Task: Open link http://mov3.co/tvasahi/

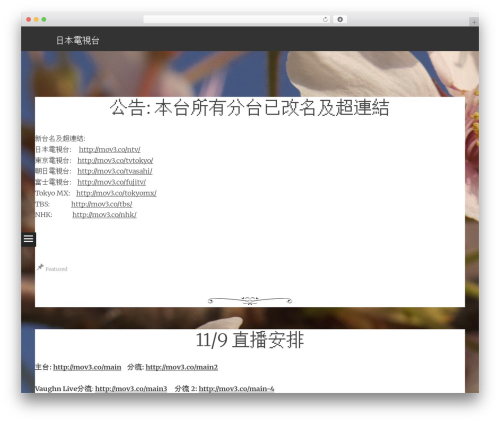Action: coord(115,171)
